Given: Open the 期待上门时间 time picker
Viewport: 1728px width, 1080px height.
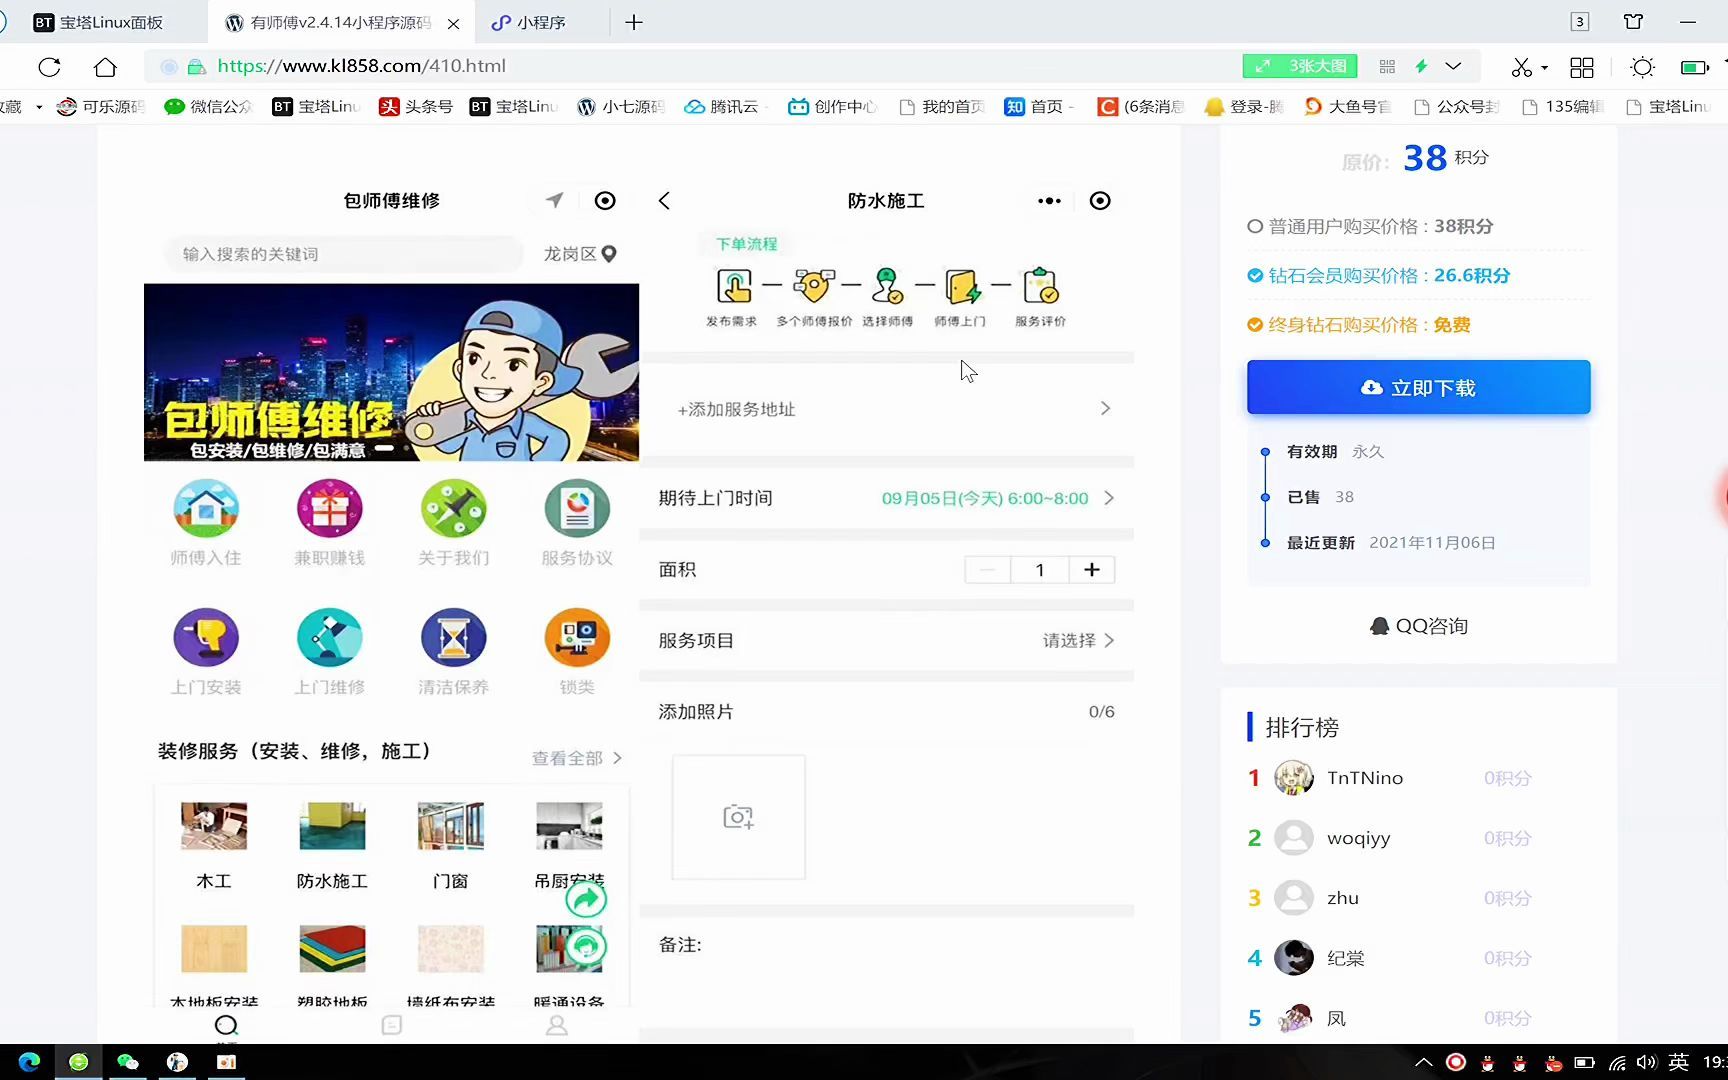Looking at the screenshot, I should click(x=886, y=498).
